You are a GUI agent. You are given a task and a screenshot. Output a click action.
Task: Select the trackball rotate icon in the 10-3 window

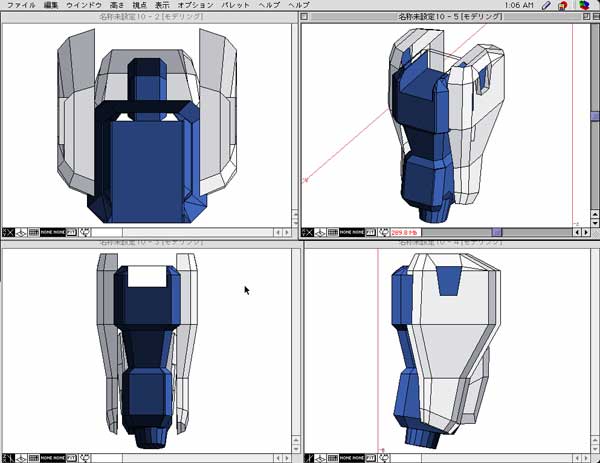click(85, 458)
